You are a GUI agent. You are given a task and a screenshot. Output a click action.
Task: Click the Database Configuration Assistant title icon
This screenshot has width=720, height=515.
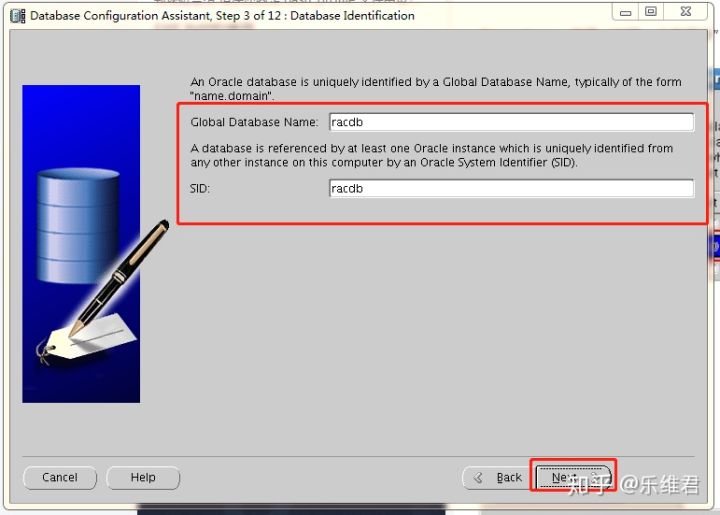click(17, 16)
